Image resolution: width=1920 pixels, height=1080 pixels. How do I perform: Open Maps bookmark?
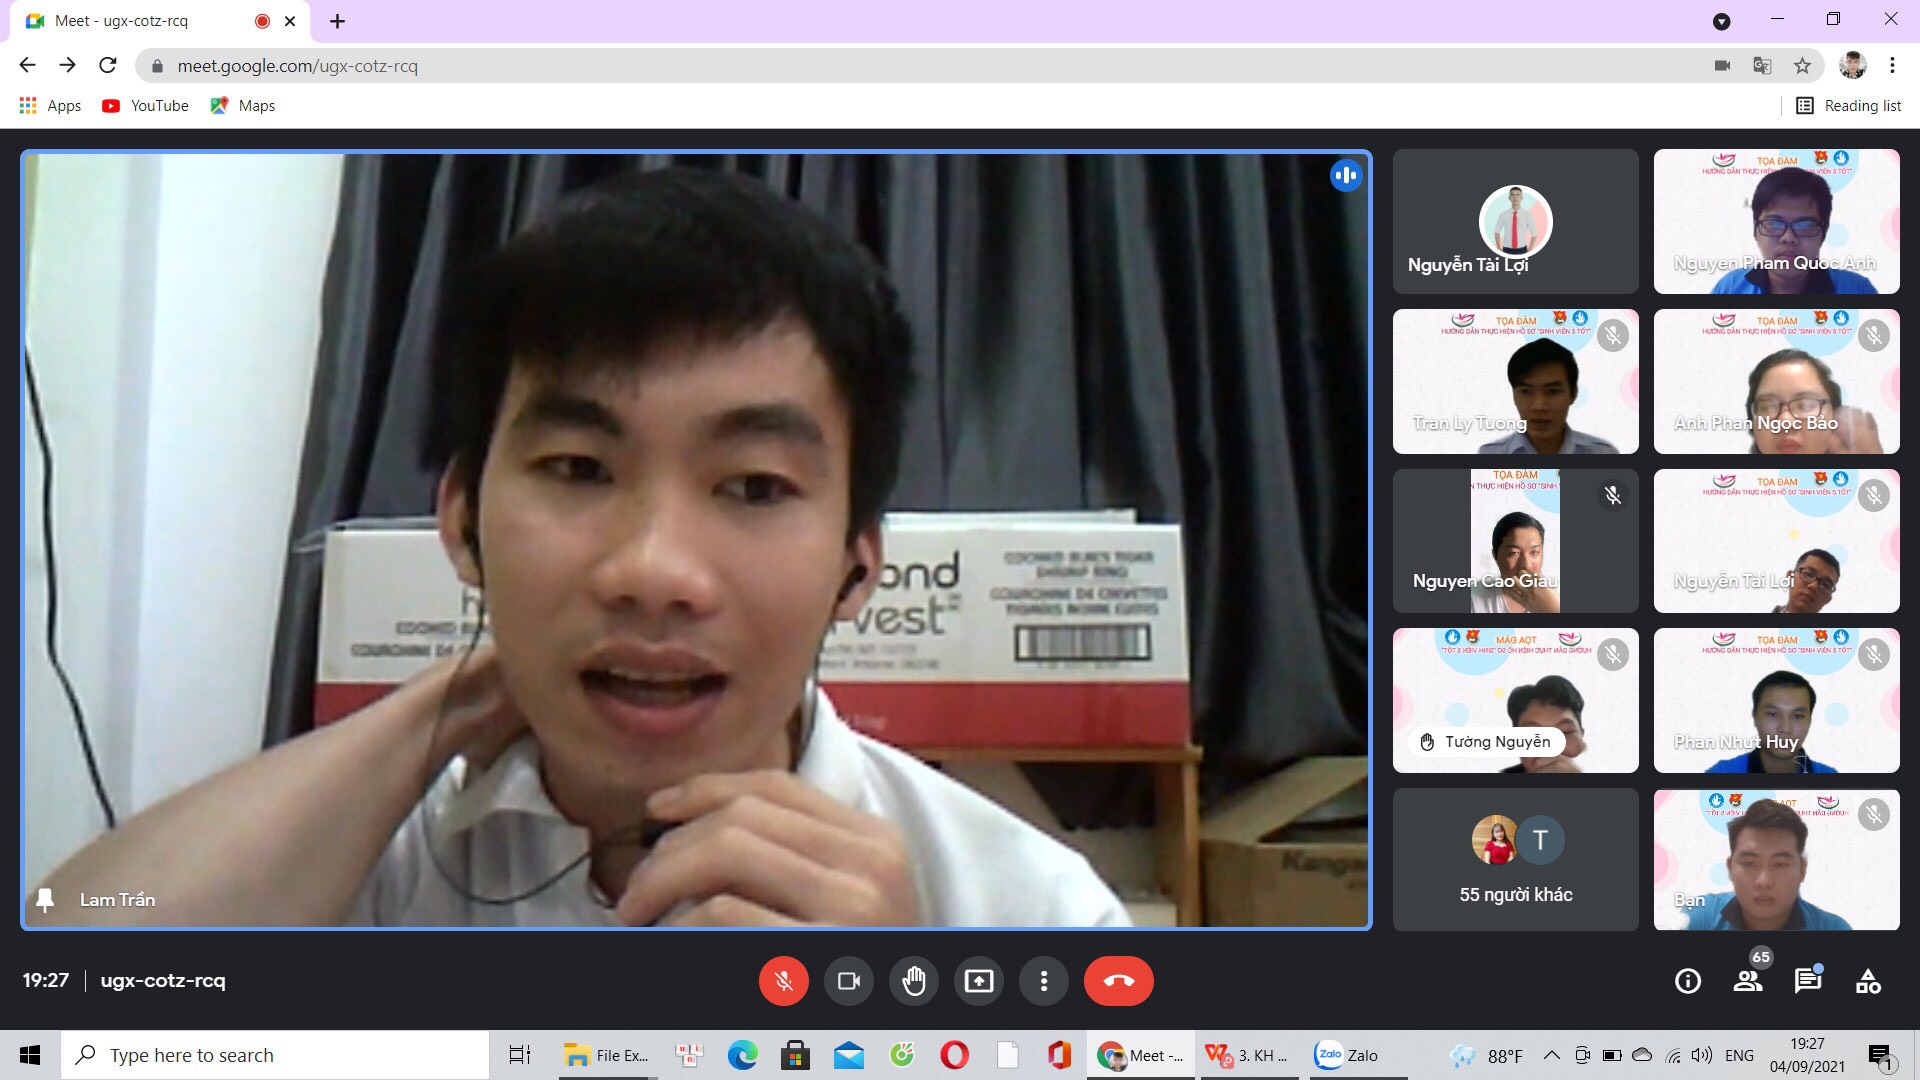[242, 106]
